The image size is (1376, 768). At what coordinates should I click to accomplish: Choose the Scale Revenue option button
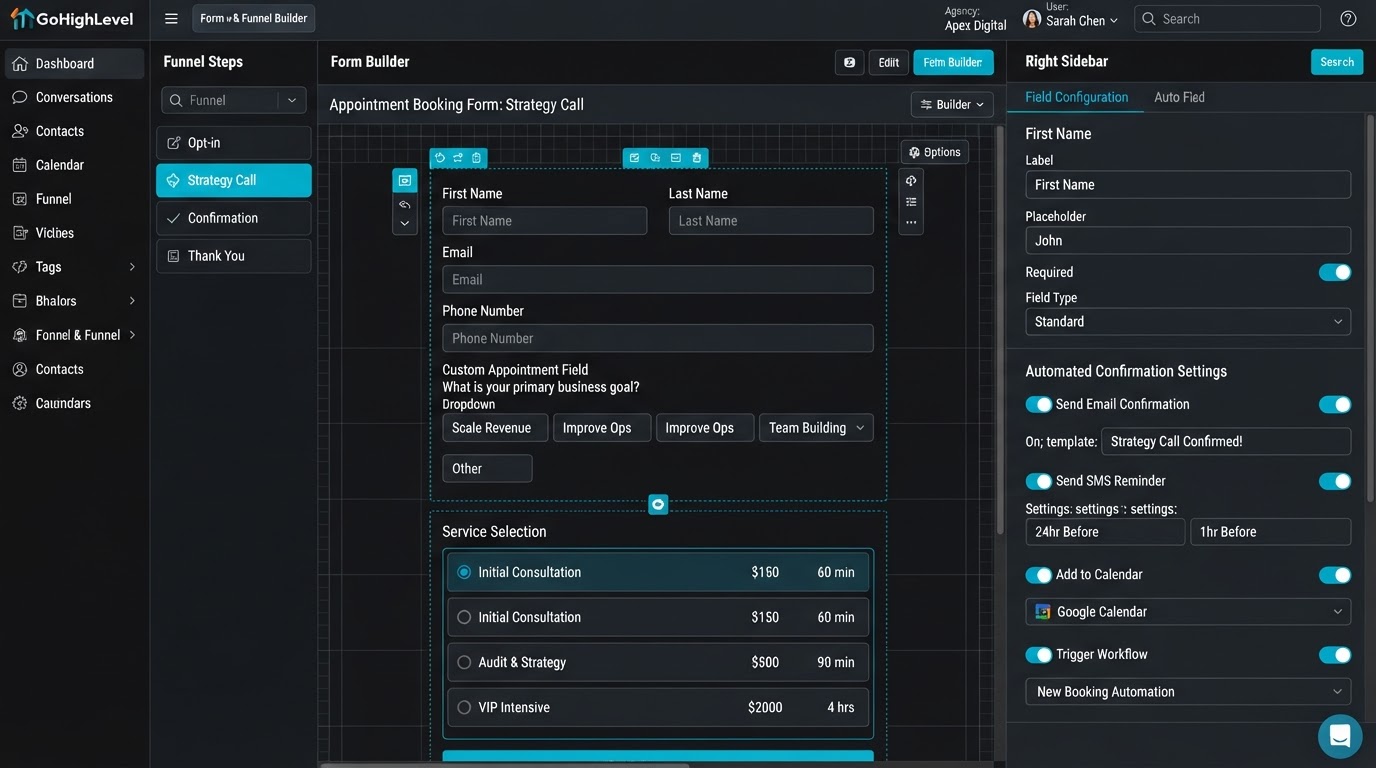click(x=495, y=428)
